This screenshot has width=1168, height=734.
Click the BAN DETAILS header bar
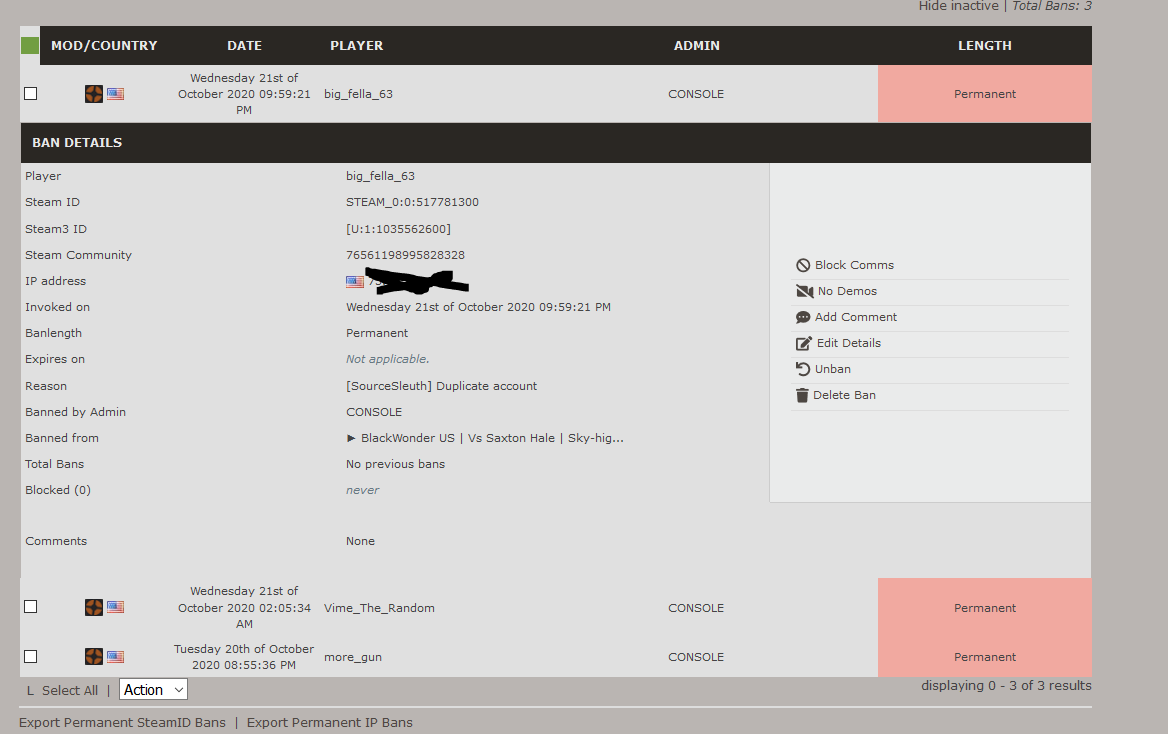pyautogui.click(x=556, y=142)
